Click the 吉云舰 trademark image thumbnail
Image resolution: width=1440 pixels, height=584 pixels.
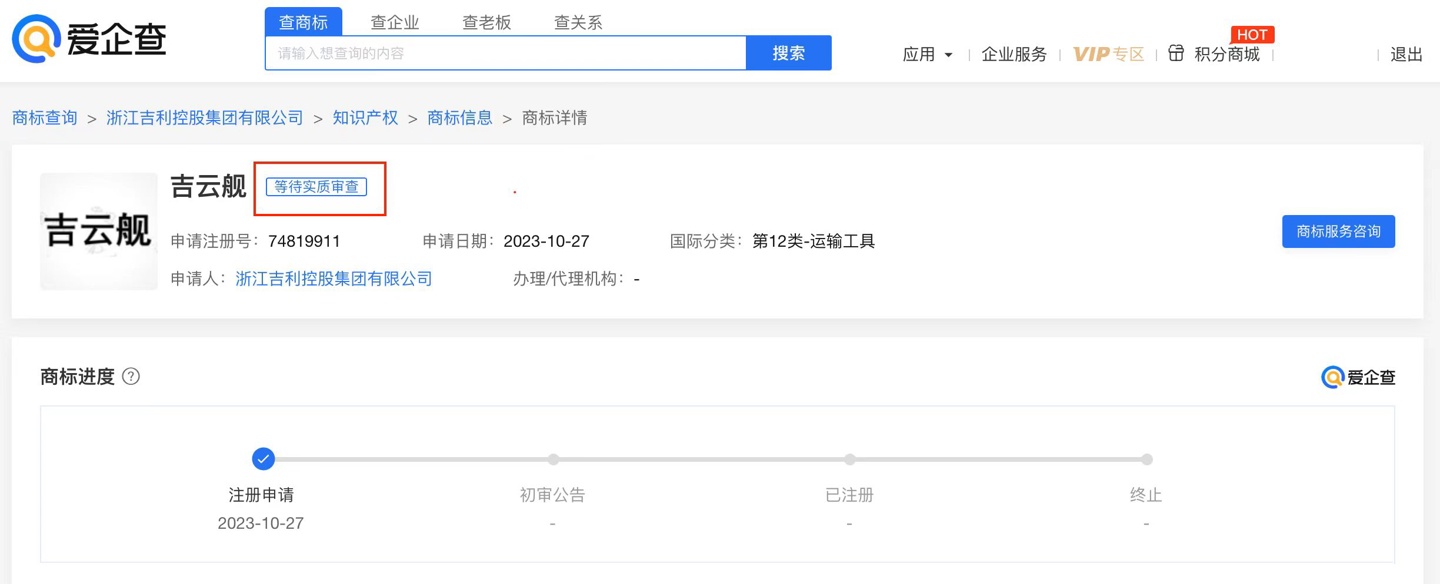[98, 231]
